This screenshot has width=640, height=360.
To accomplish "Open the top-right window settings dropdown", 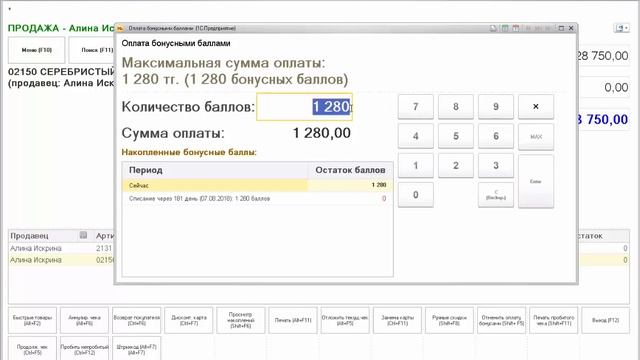I will point(622,28).
